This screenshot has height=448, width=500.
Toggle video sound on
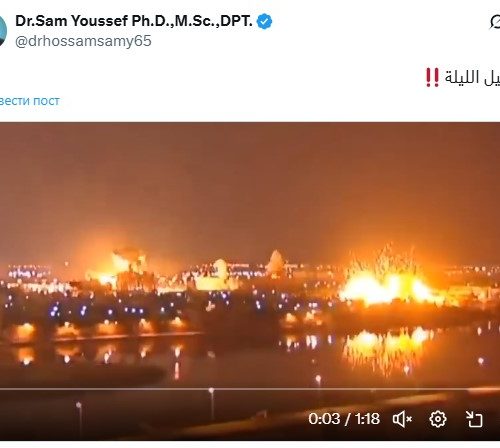tap(402, 419)
